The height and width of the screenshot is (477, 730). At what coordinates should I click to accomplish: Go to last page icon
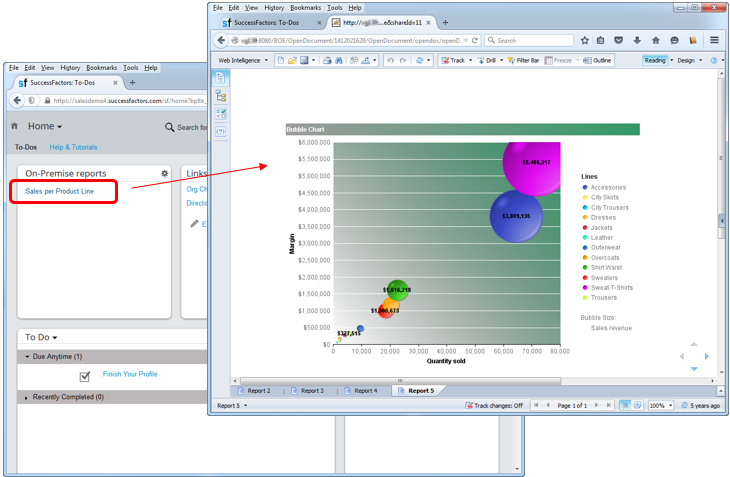coord(608,405)
